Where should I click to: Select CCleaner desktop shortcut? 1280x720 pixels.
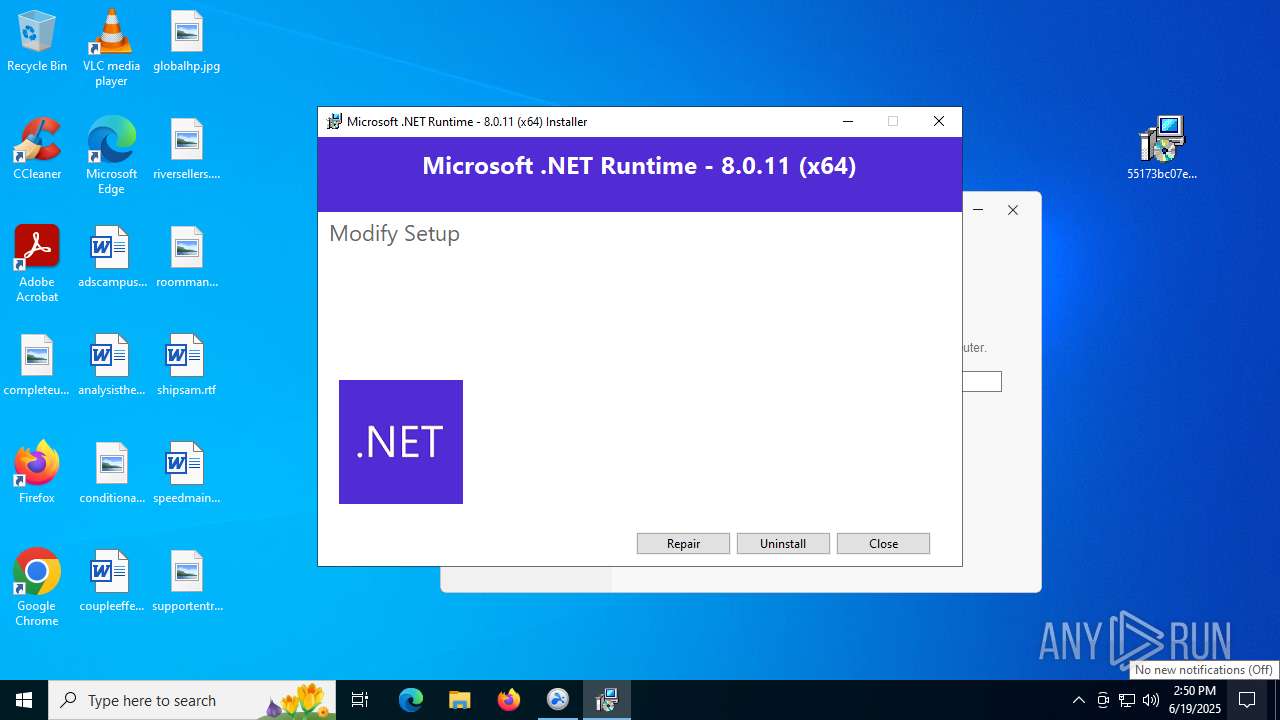click(x=37, y=149)
